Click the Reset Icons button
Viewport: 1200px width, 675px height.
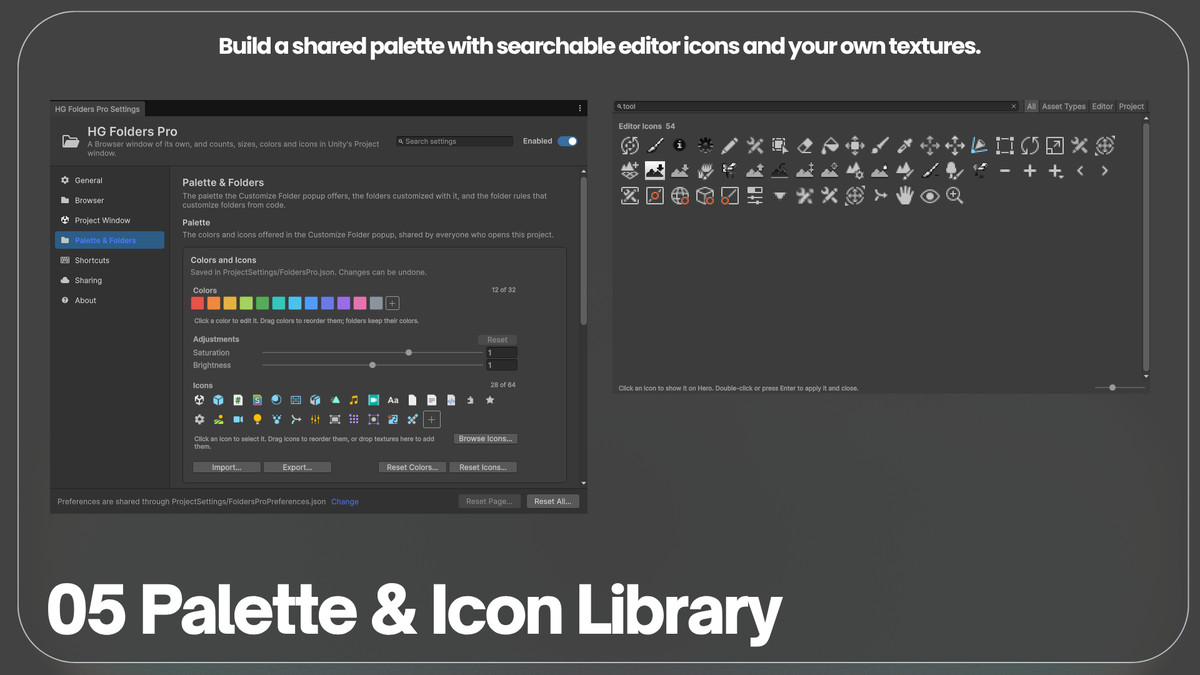(x=482, y=467)
